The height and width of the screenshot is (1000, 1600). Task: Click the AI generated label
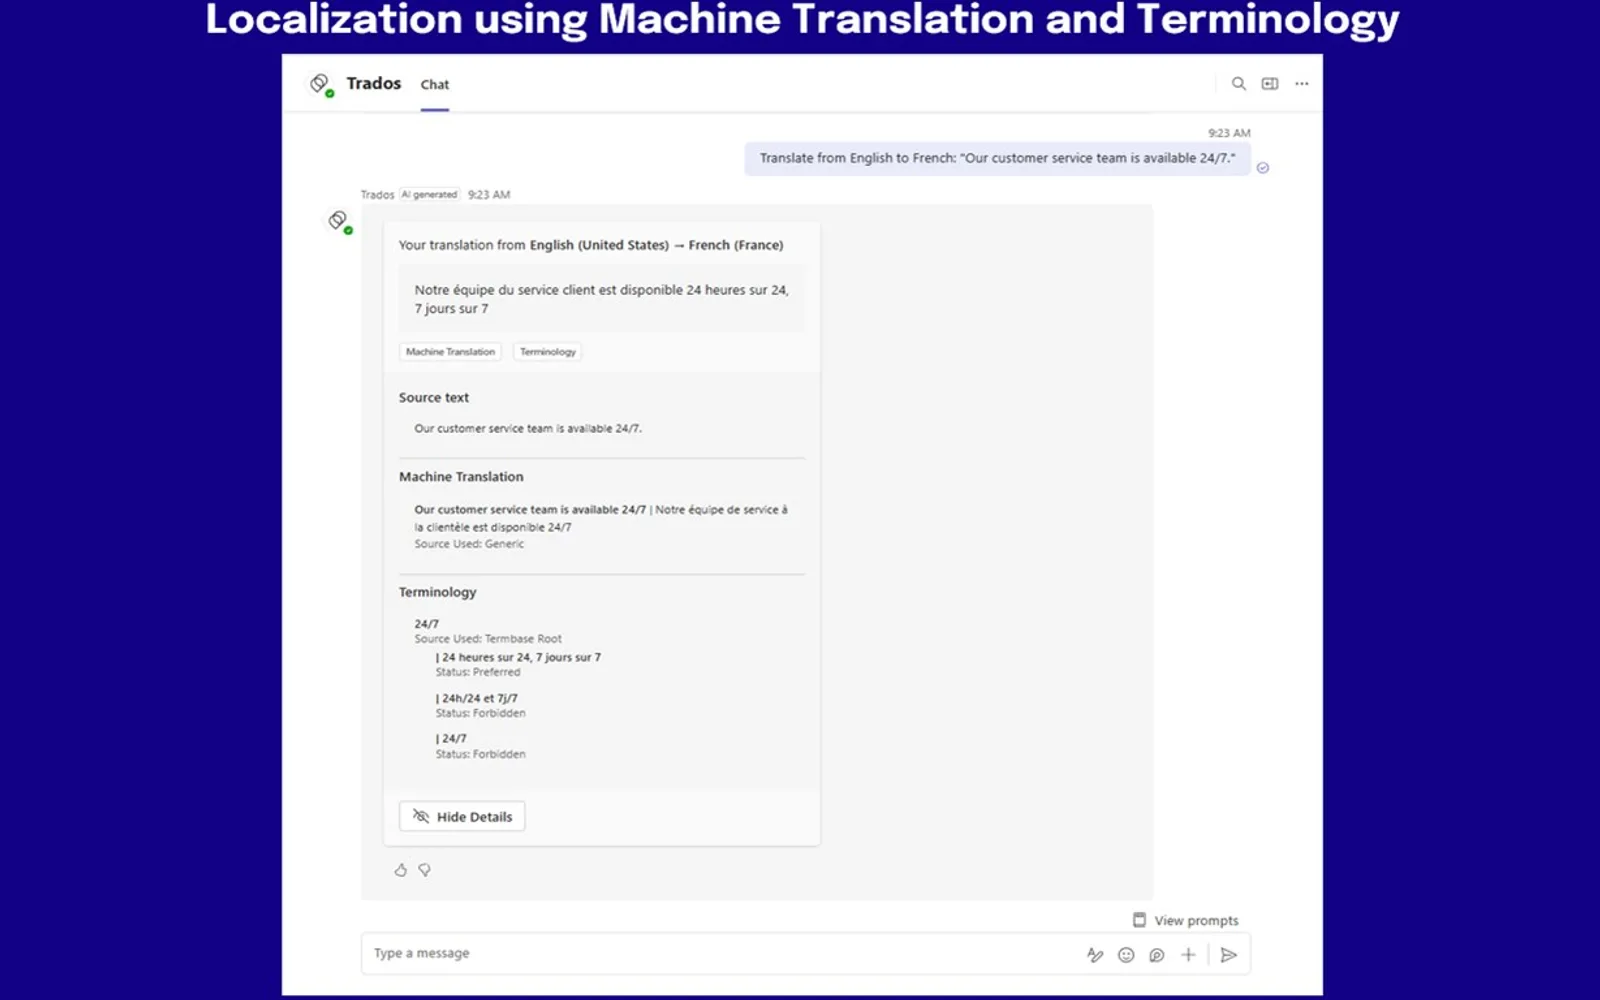coord(430,195)
